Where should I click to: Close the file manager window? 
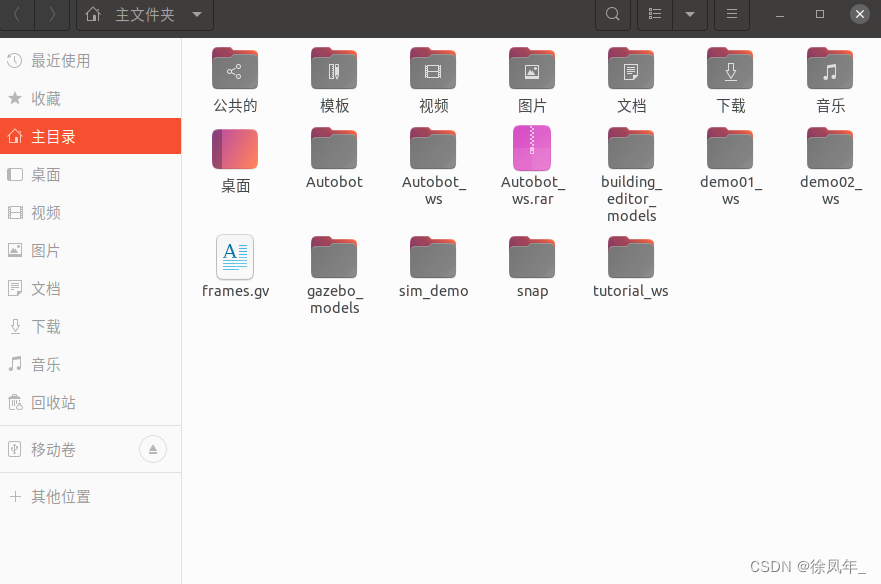[x=860, y=14]
